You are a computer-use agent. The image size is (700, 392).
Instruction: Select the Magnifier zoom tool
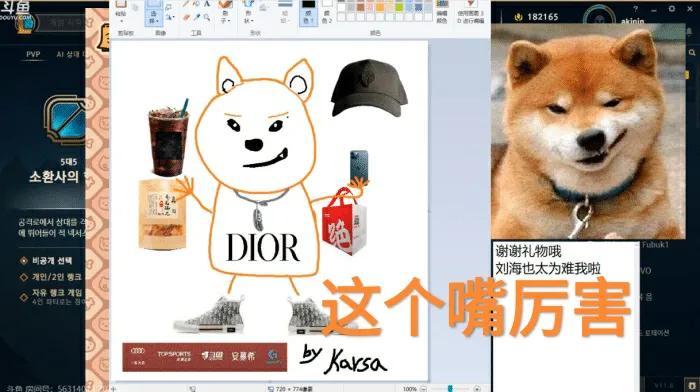coord(207,17)
